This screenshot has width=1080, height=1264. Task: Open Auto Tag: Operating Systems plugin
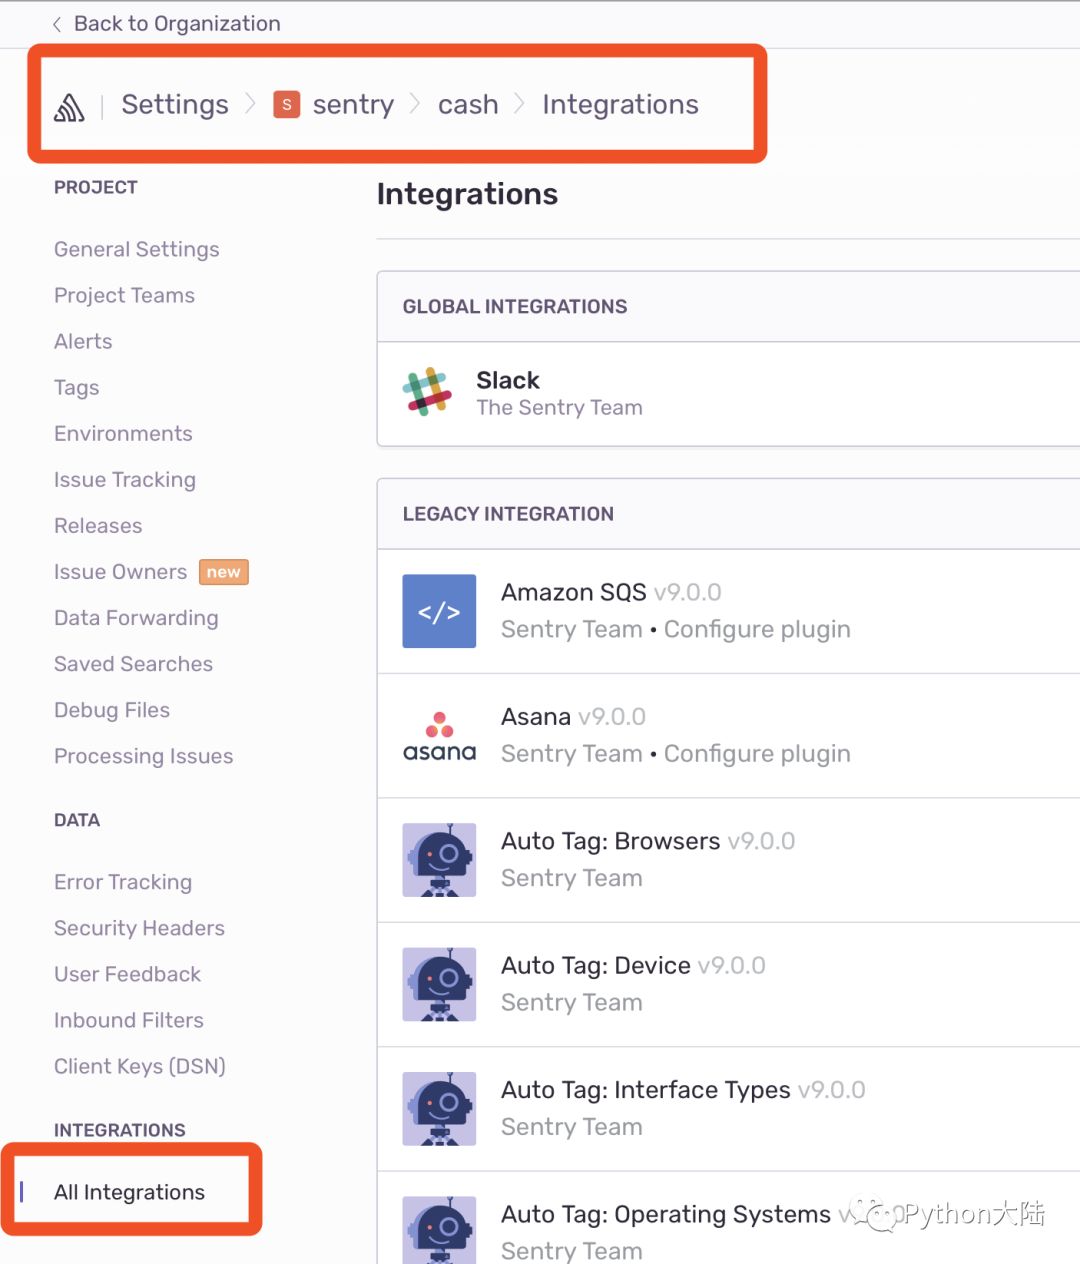point(666,1214)
